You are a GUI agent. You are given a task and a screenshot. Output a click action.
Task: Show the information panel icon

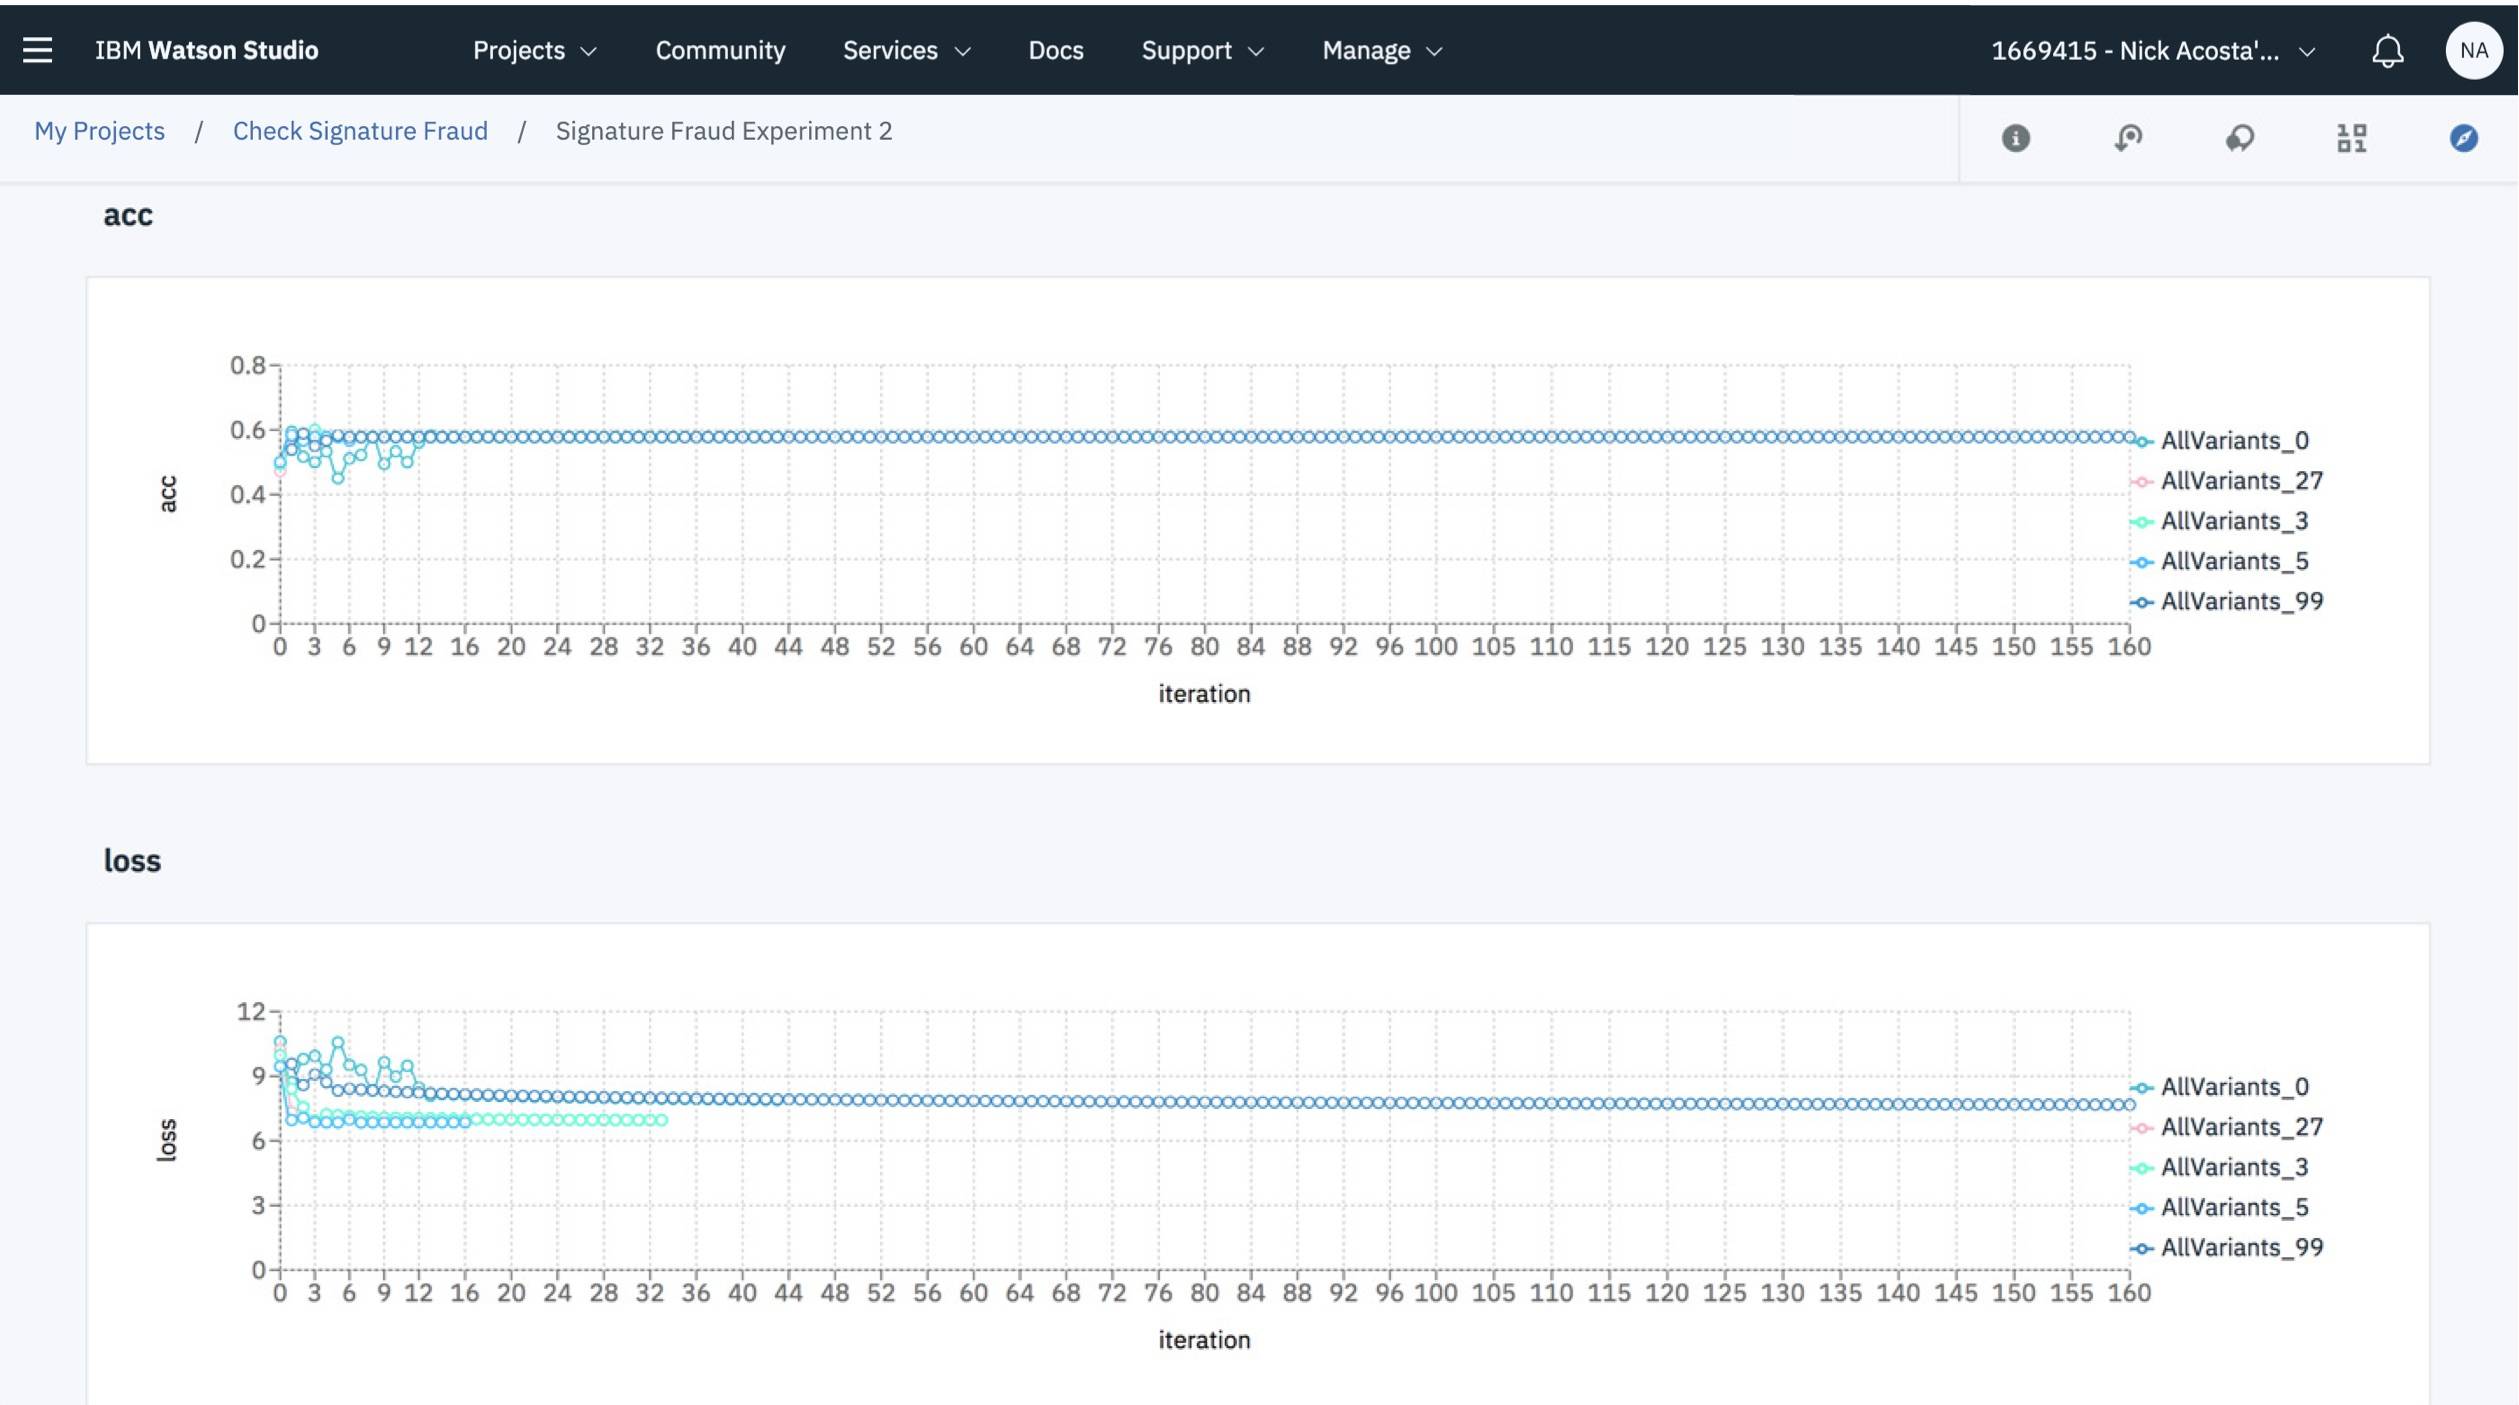2015,138
